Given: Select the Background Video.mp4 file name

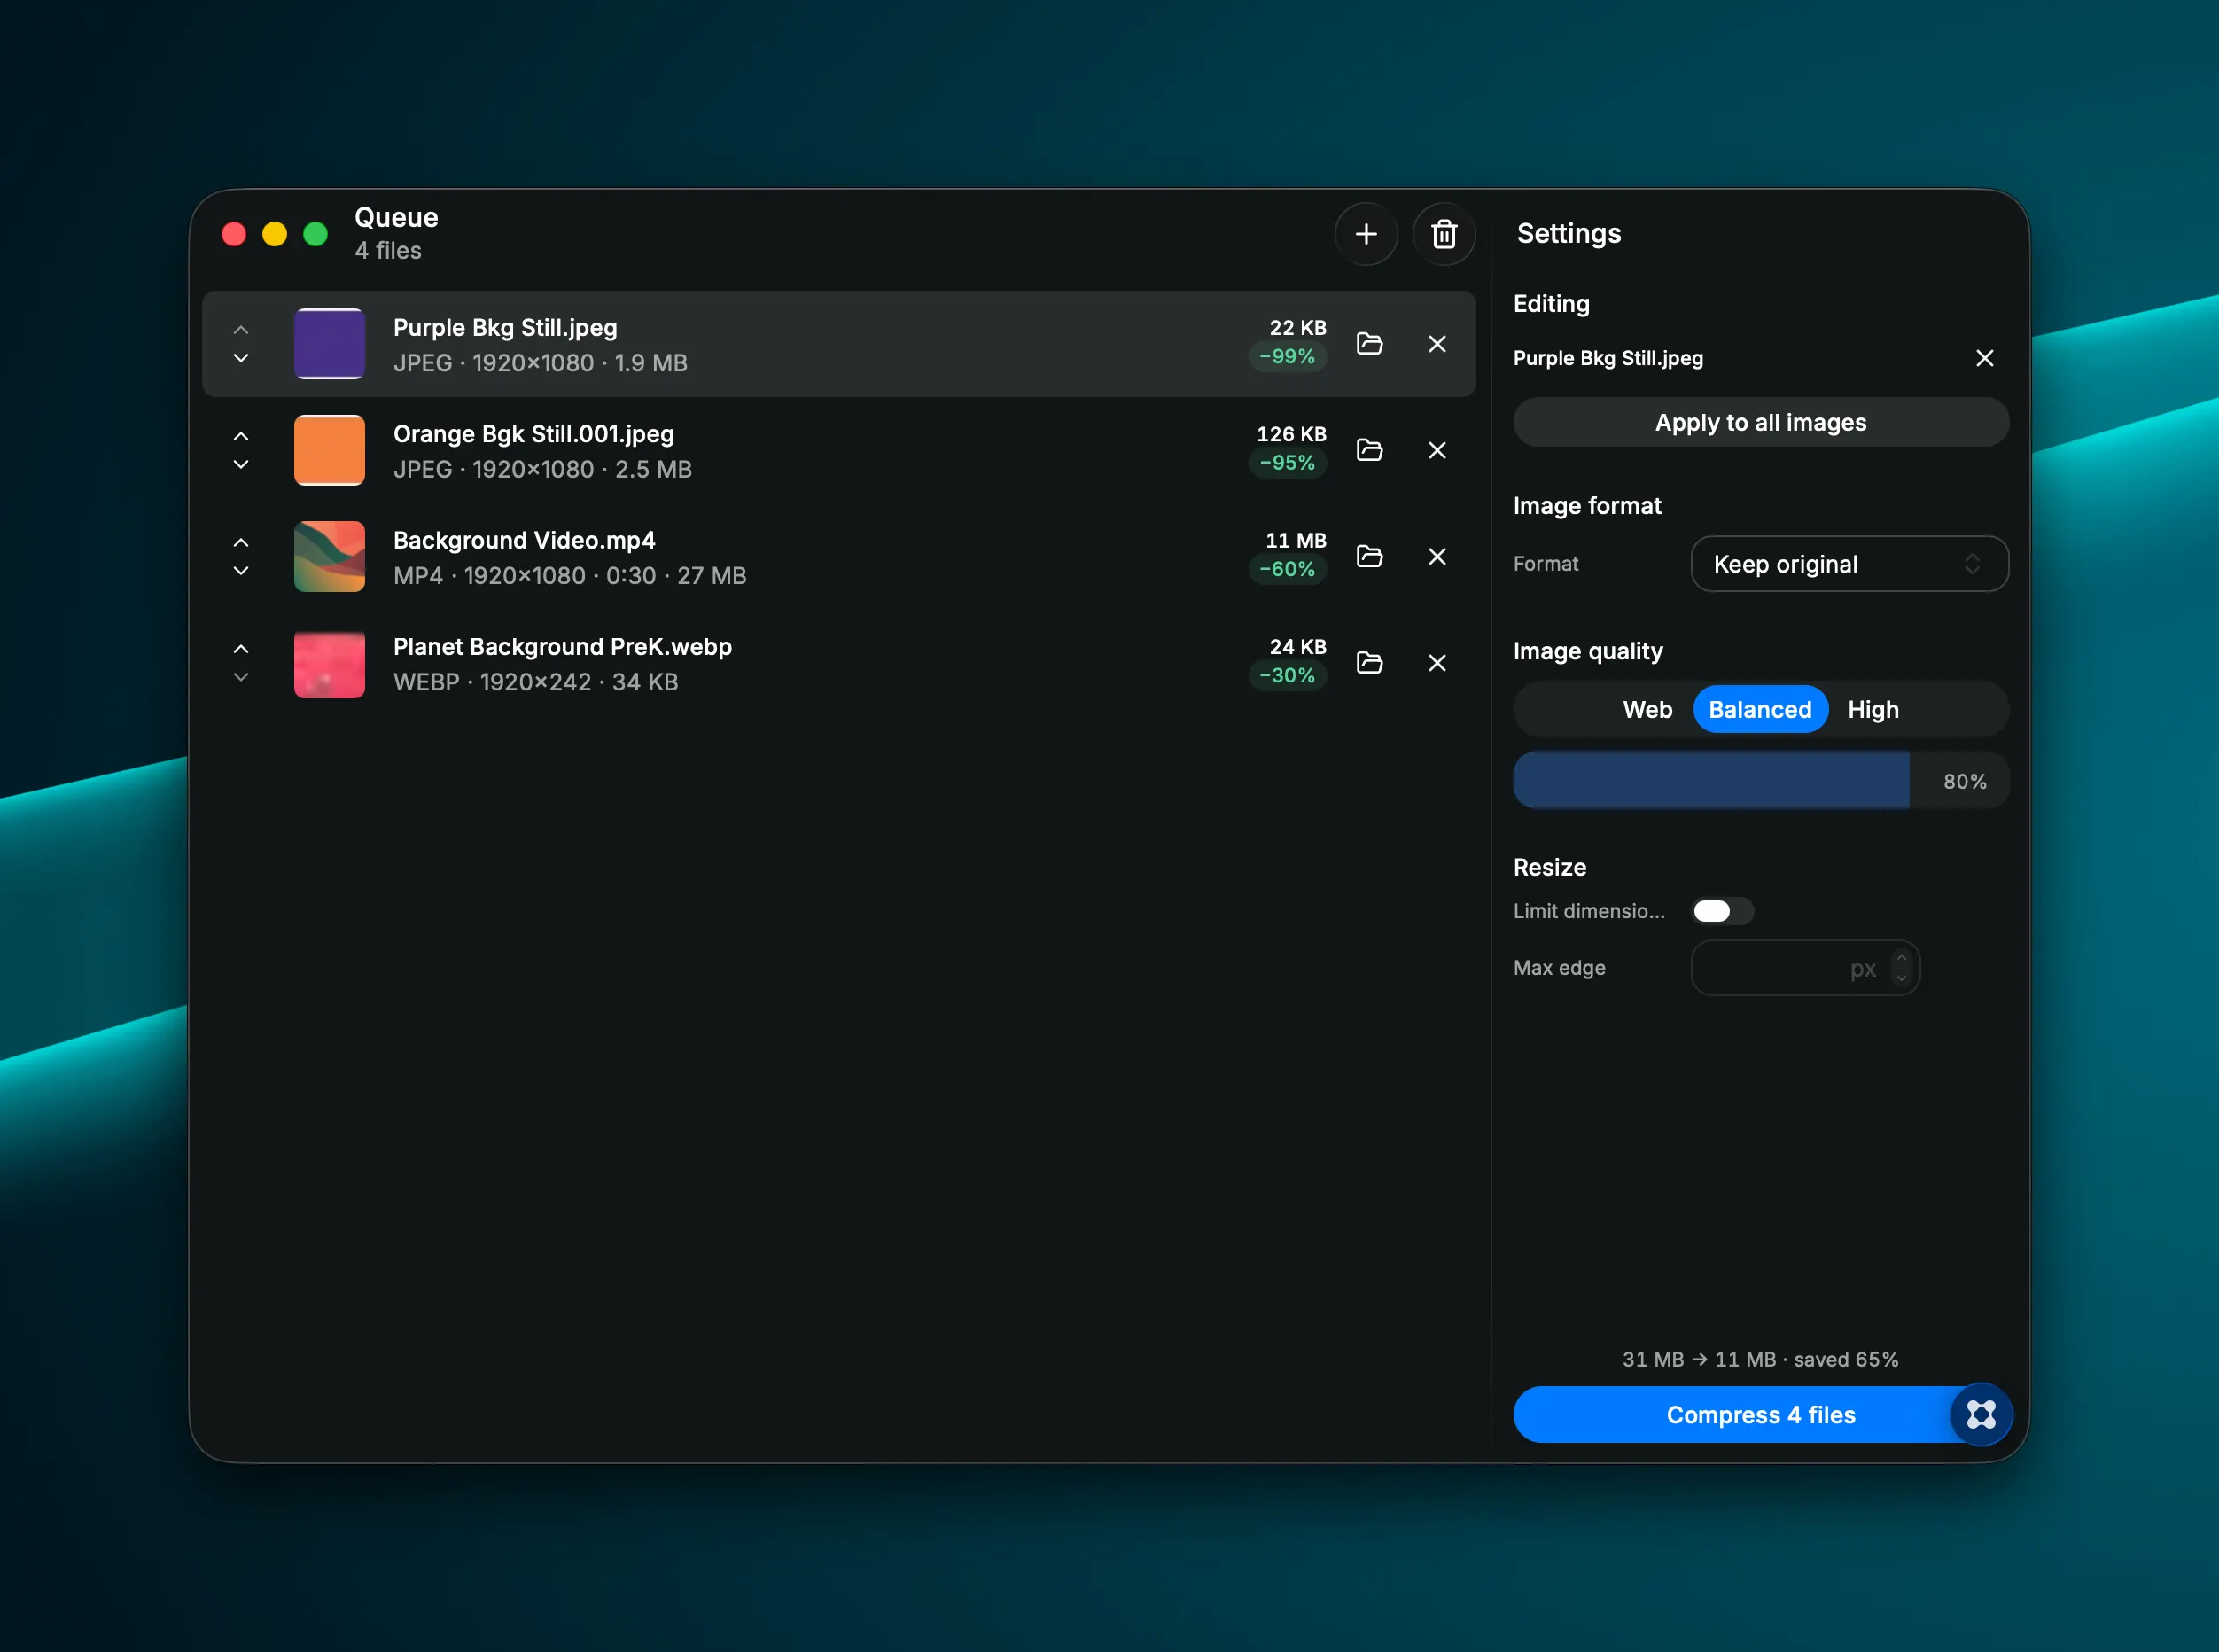Looking at the screenshot, I should pos(524,540).
